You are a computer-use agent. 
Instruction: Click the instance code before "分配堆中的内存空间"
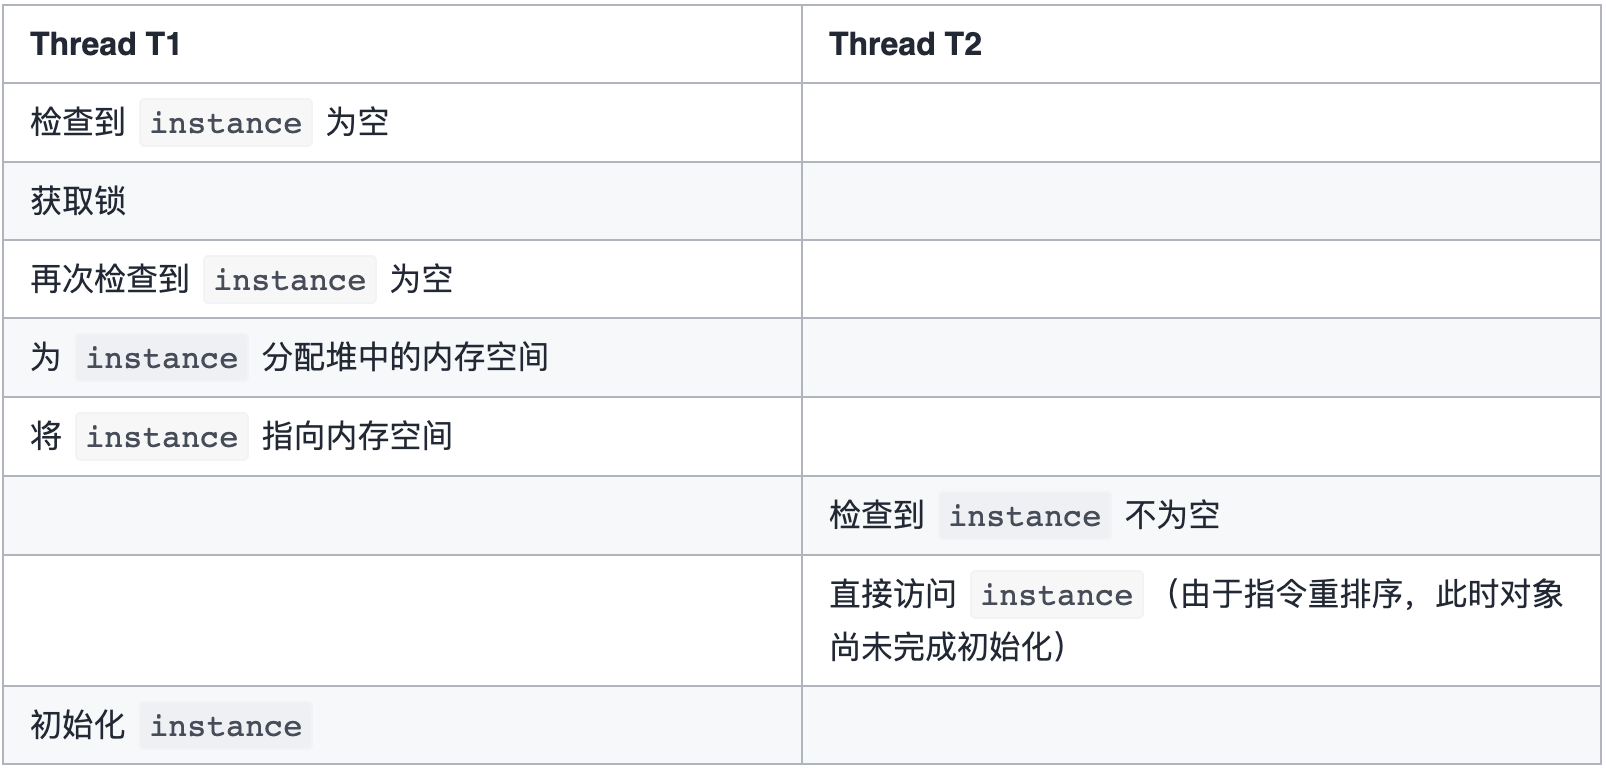pos(162,358)
